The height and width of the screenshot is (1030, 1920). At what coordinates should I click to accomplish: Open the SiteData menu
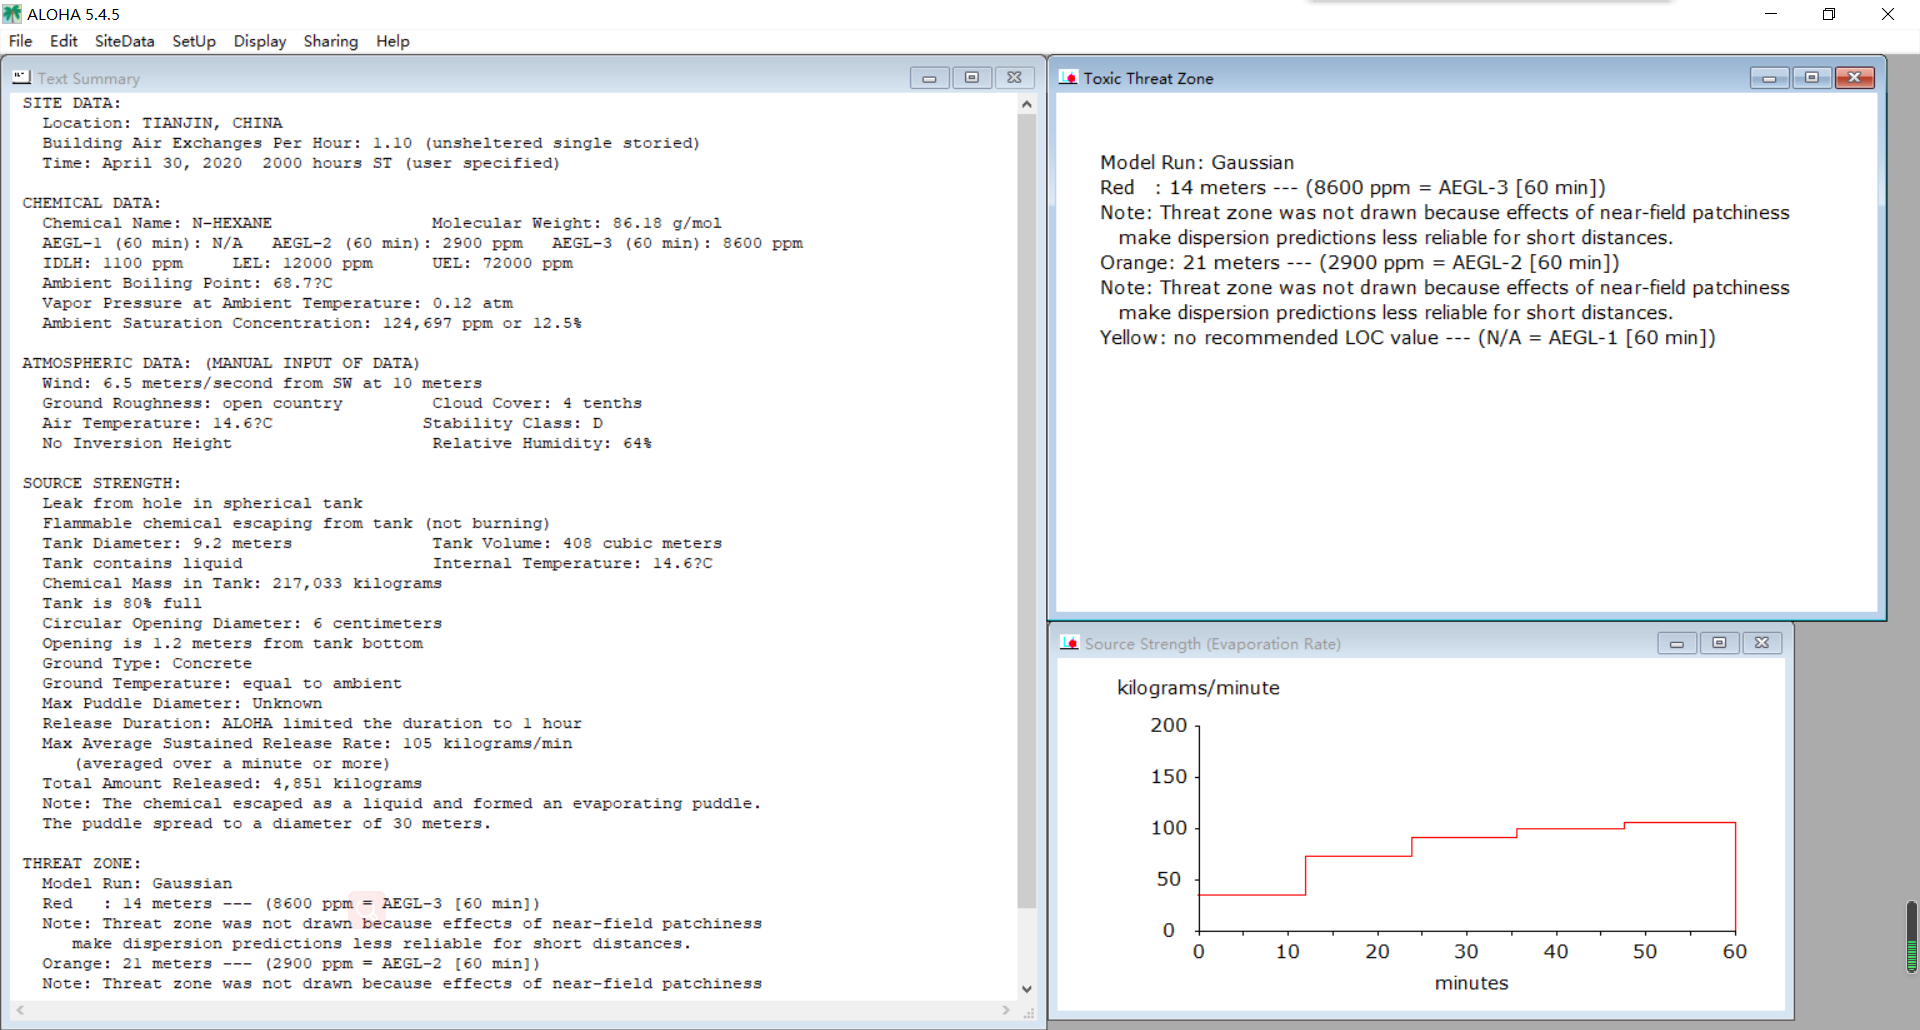click(124, 41)
